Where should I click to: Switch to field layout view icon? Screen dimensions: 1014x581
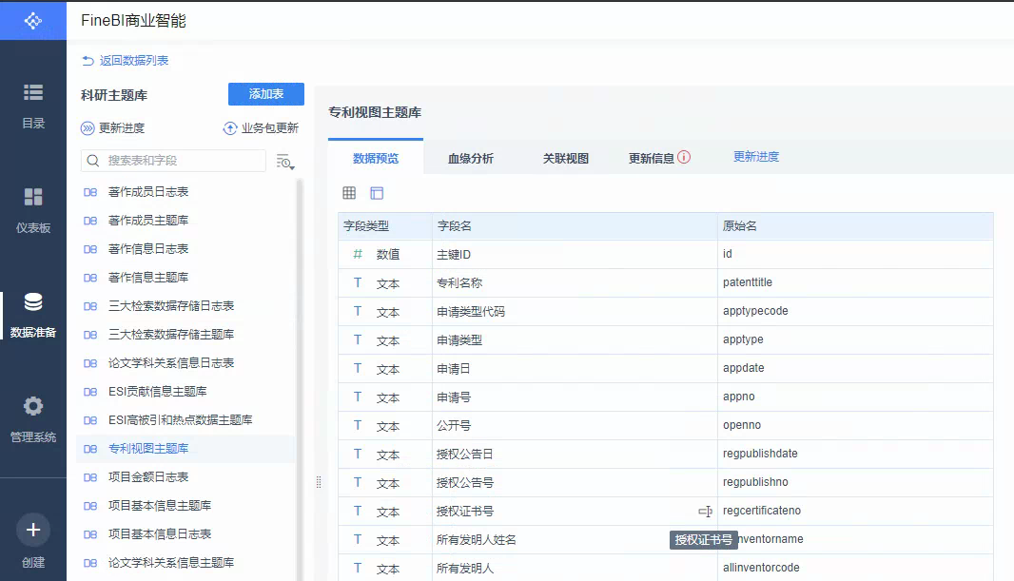pyautogui.click(x=377, y=193)
